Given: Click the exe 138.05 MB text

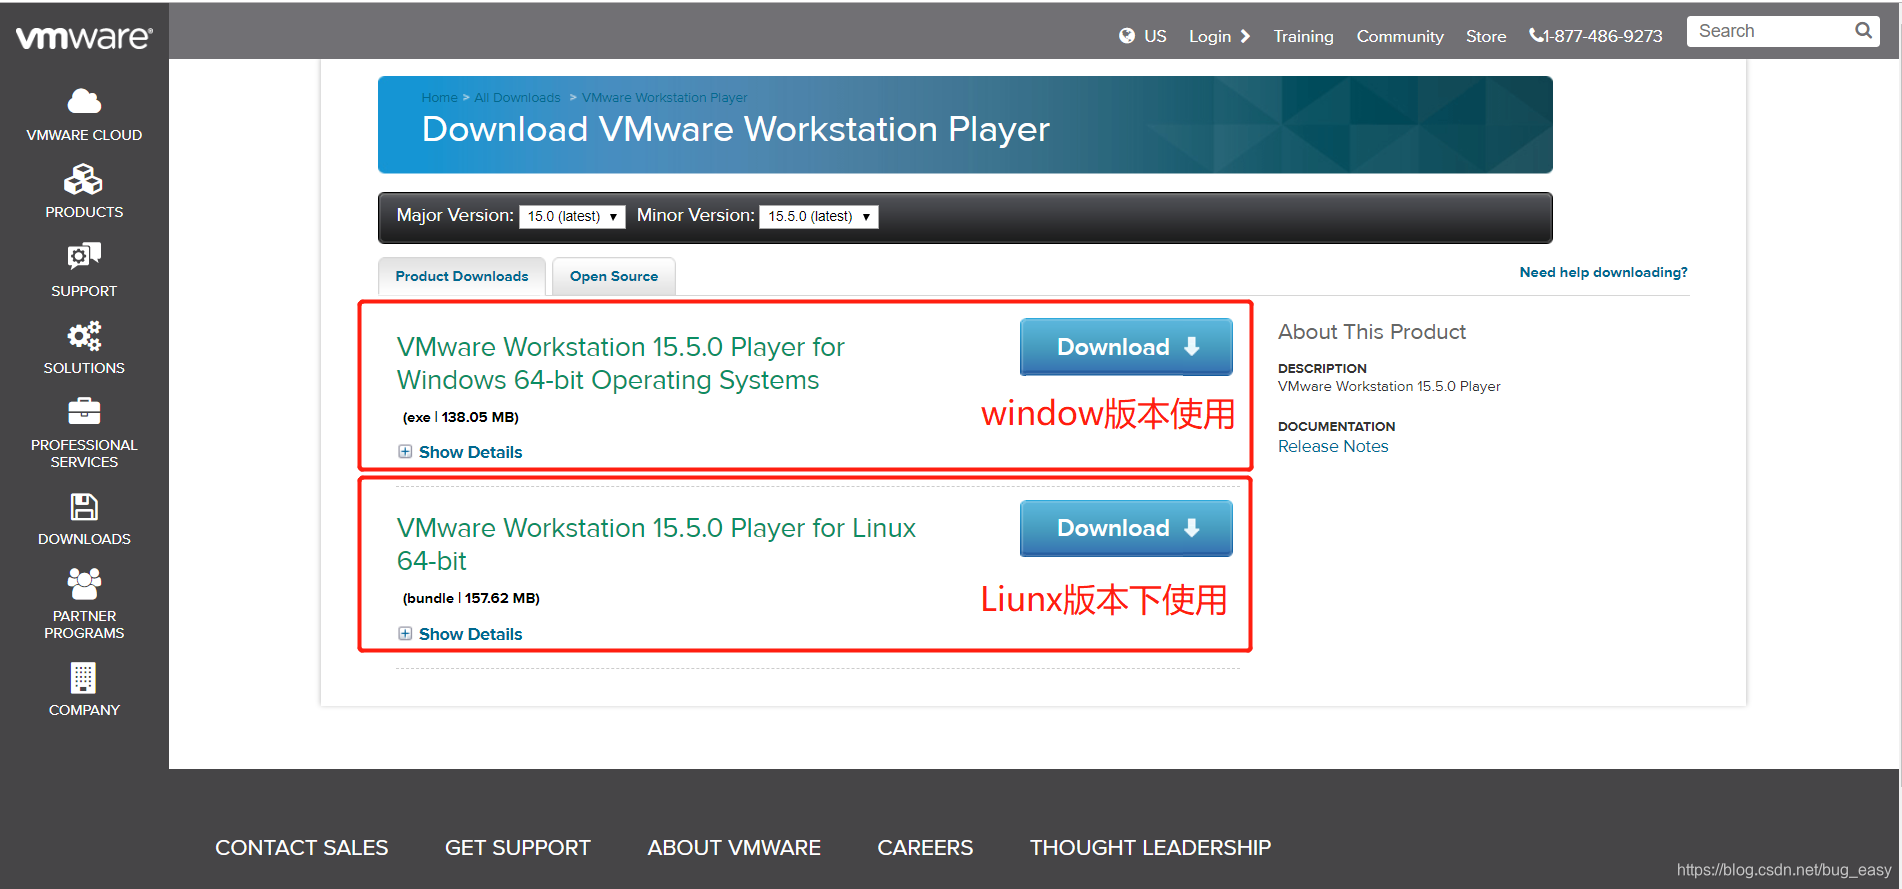Looking at the screenshot, I should pyautogui.click(x=460, y=417).
